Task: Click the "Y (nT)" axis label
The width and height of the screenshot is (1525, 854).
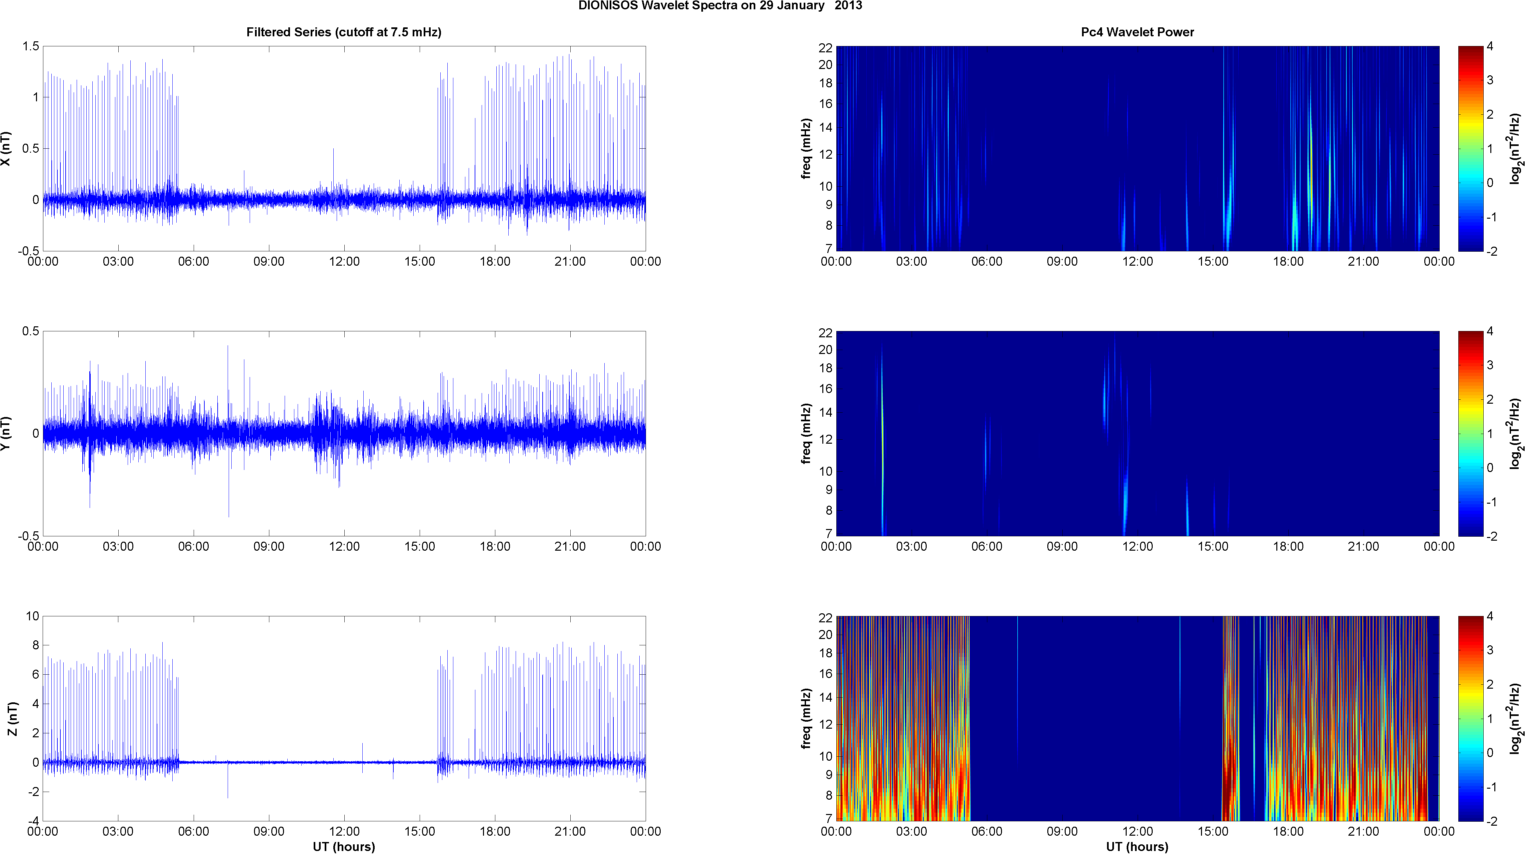Action: point(6,434)
